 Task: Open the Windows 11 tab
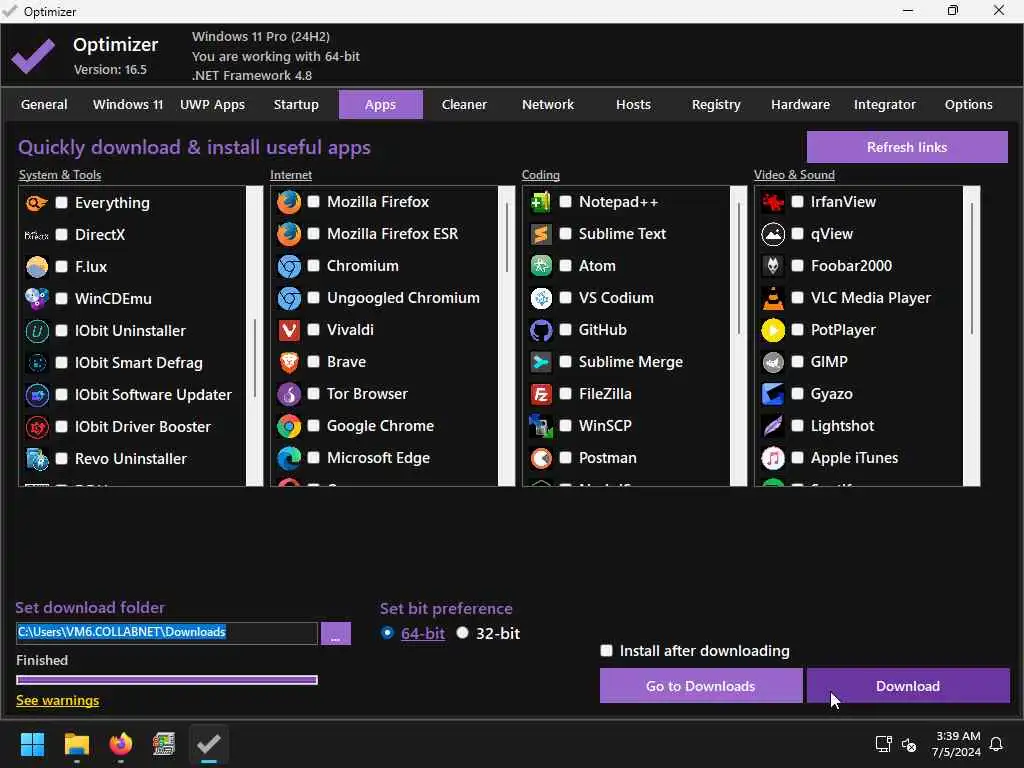(128, 104)
